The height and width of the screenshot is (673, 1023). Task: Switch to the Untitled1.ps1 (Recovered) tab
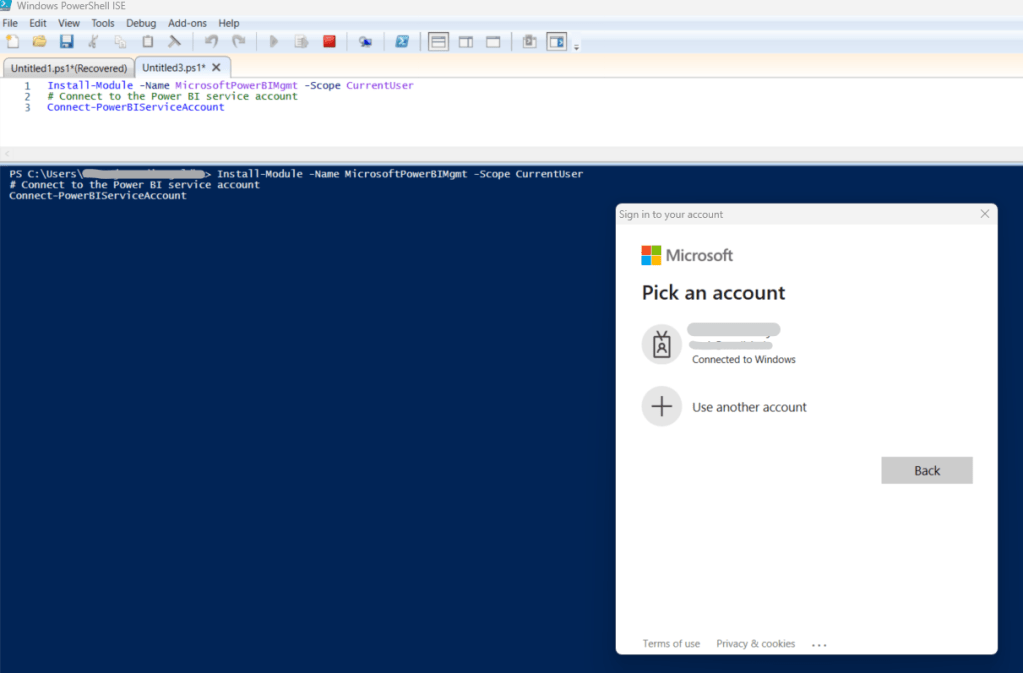68,68
